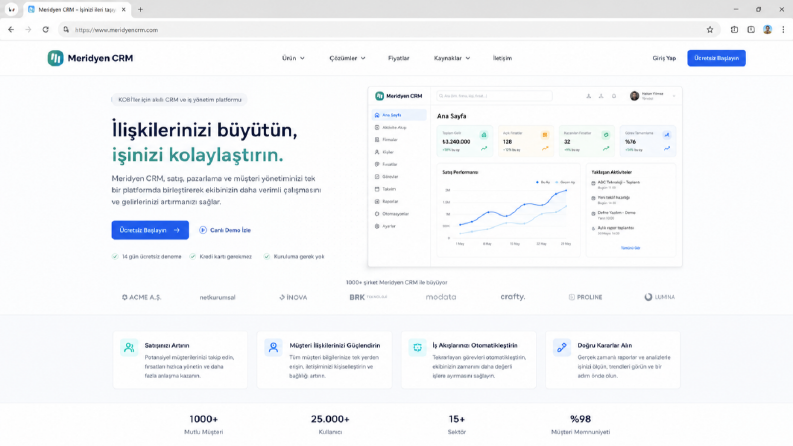793x446 pixels.
Task: Click the Ayarlar gear icon in sidebar
Action: (377, 226)
